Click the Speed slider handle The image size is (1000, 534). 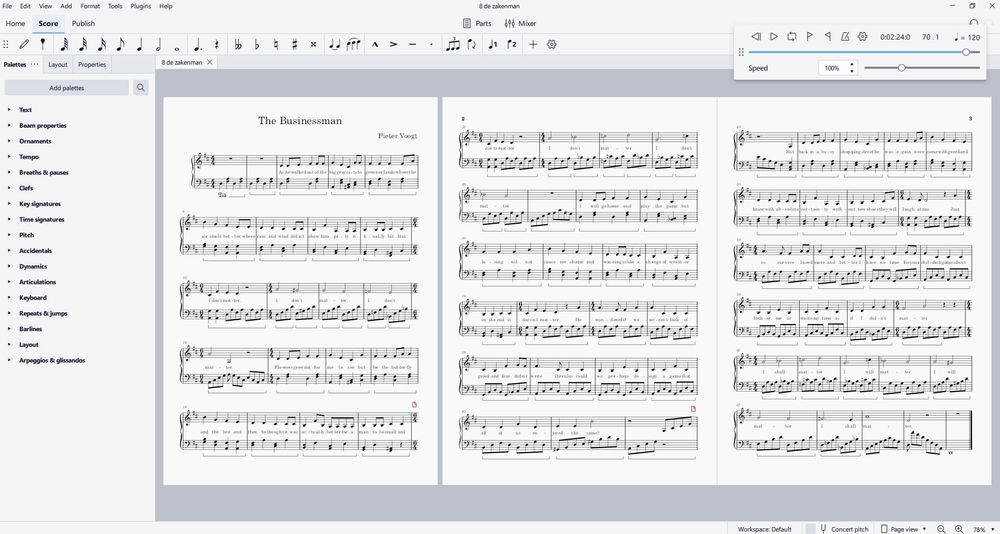[901, 68]
